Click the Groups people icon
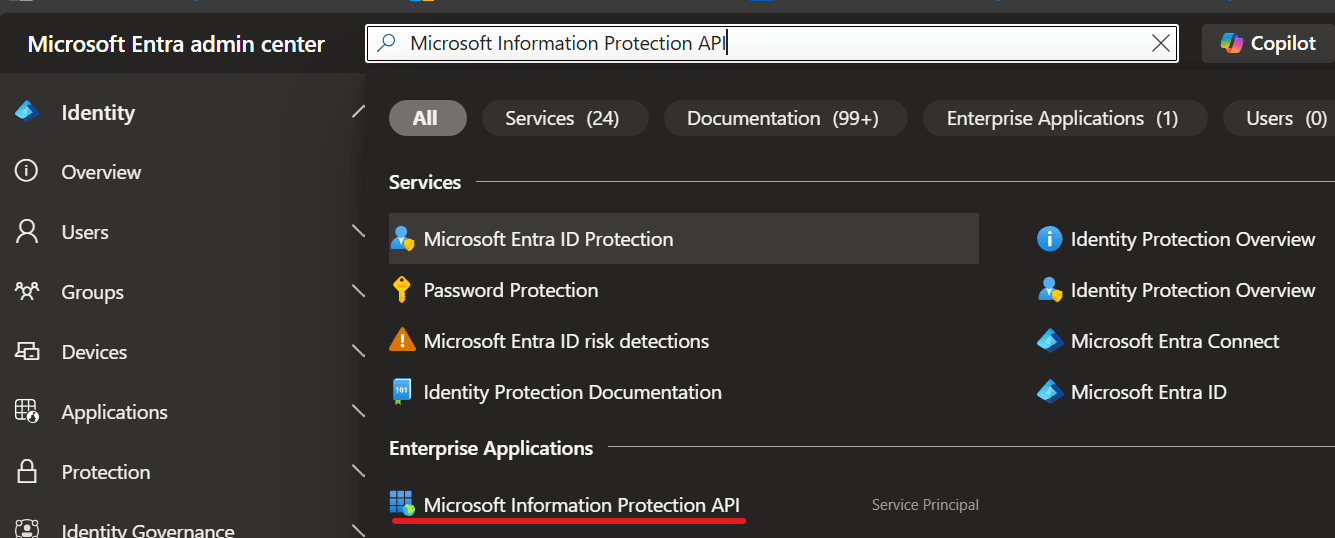 coord(26,292)
